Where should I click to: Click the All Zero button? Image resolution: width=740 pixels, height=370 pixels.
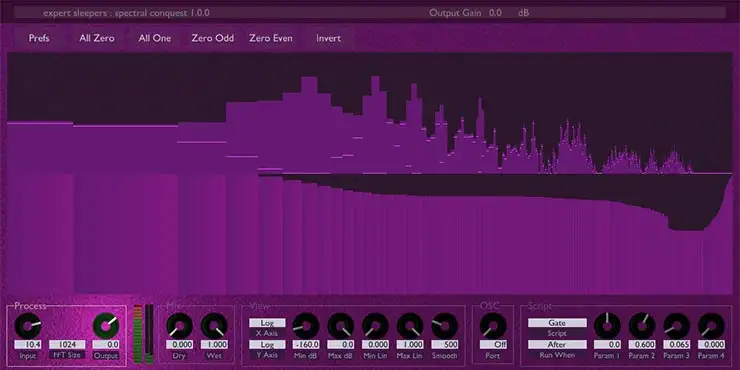tap(97, 38)
